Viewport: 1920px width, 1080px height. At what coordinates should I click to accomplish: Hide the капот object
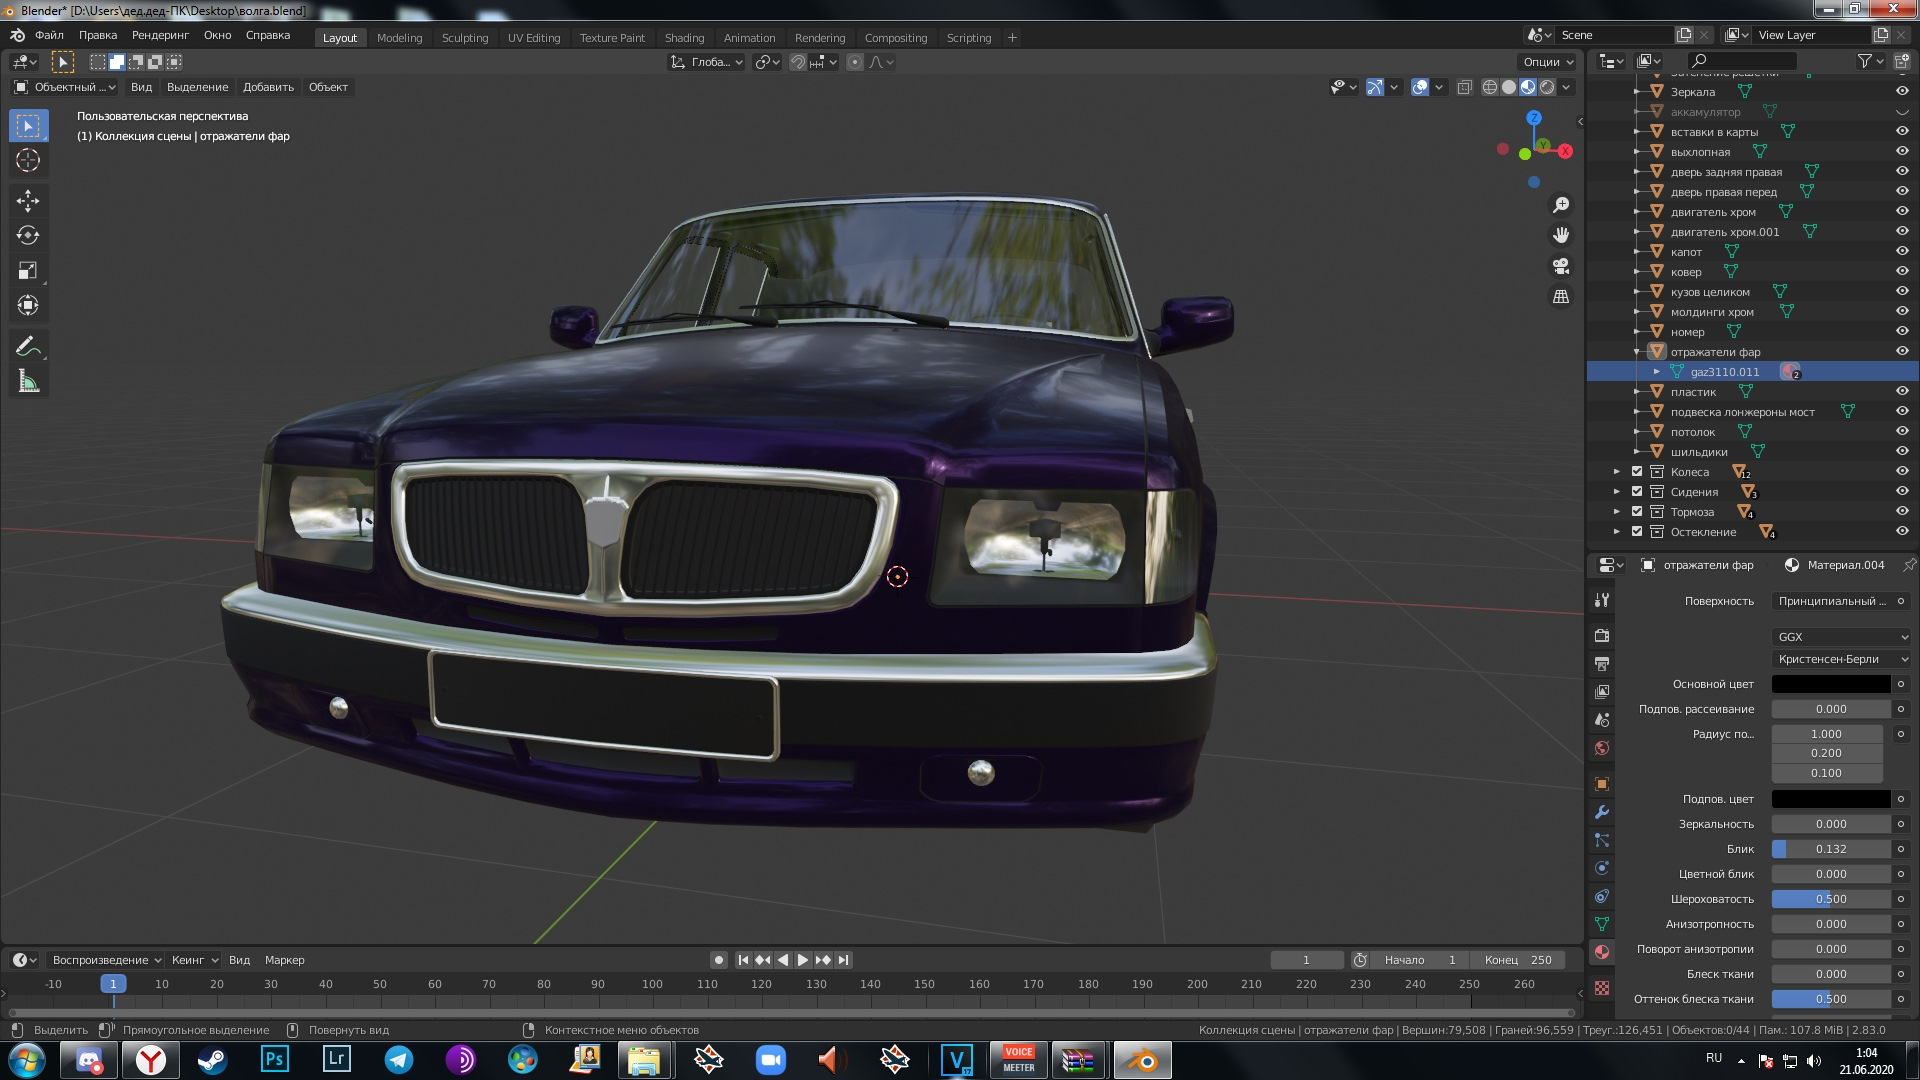1902,251
